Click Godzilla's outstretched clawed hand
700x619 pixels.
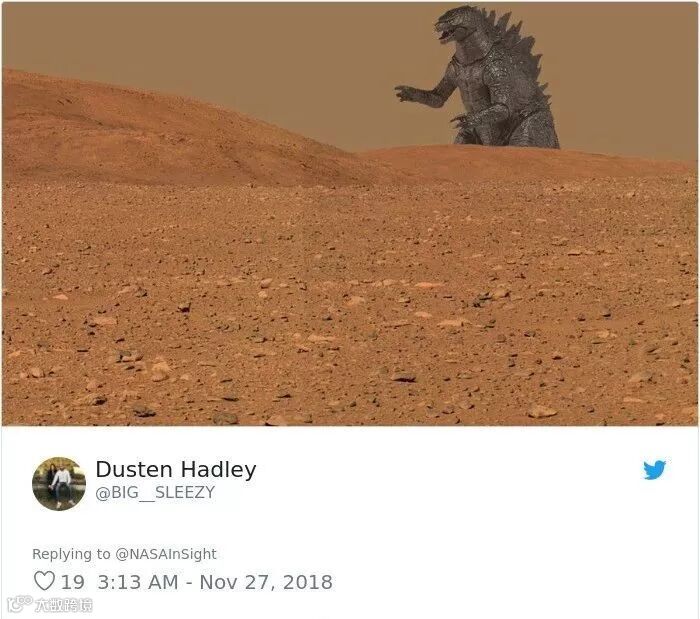(x=405, y=93)
